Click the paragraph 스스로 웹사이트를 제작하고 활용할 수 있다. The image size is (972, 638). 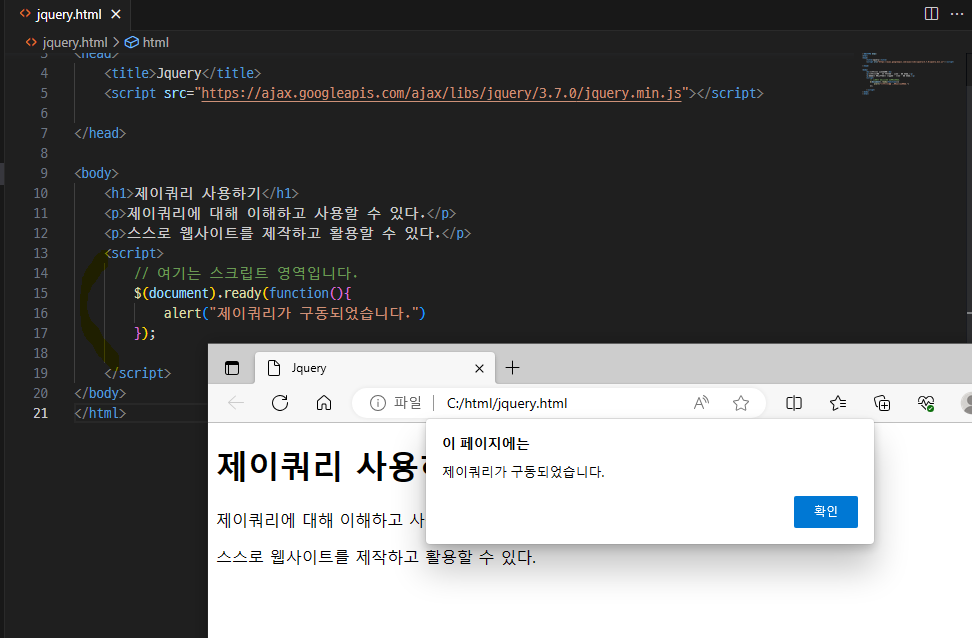(376, 557)
